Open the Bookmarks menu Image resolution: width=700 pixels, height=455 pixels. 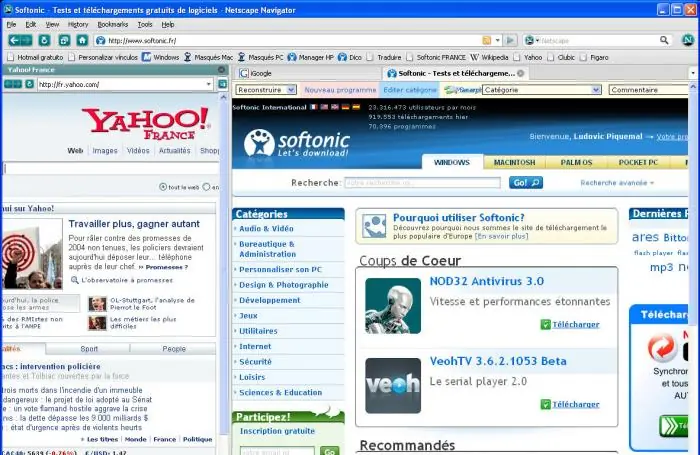(113, 25)
